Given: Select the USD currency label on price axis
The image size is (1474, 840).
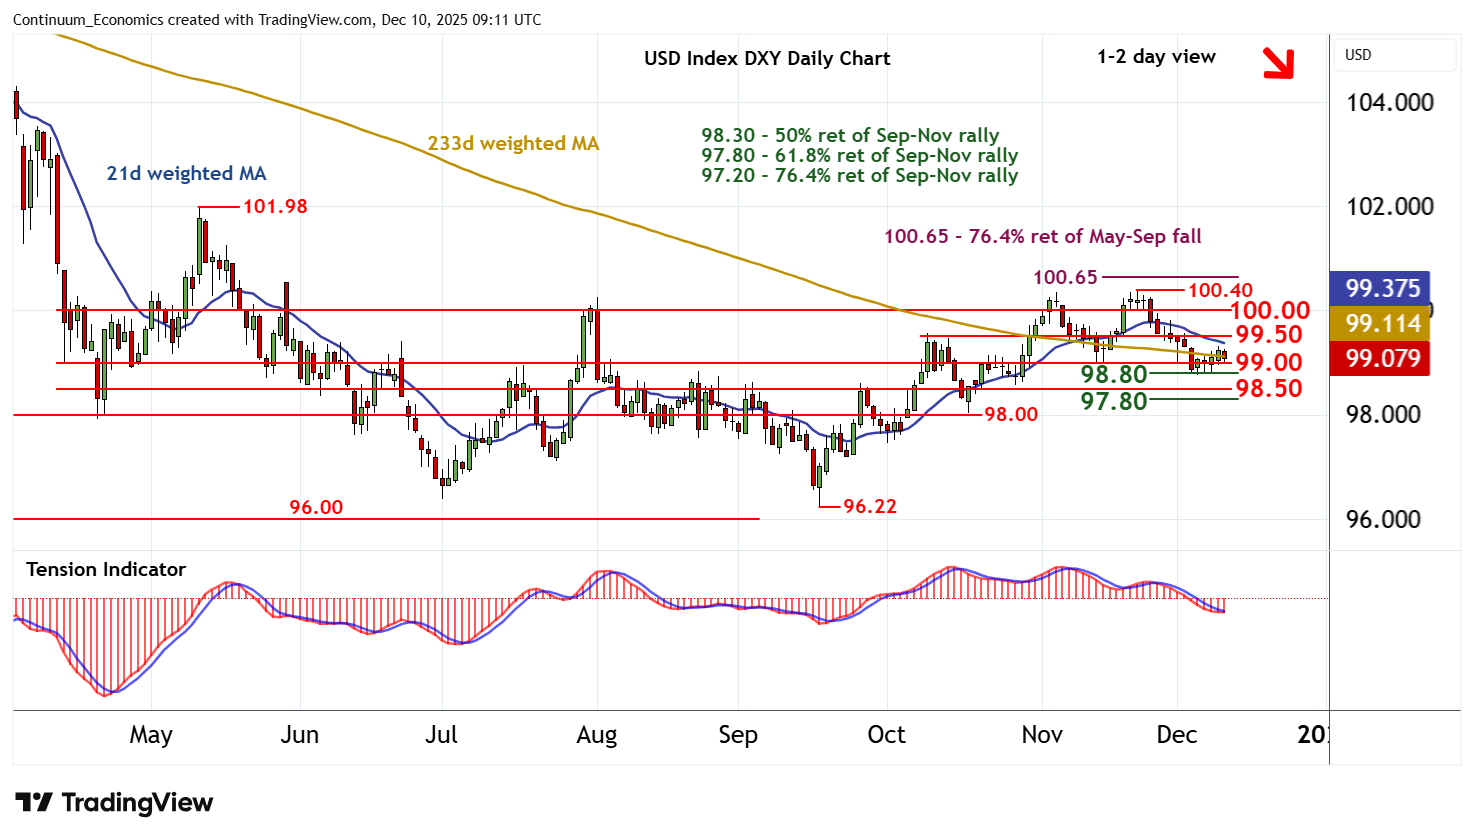Looking at the screenshot, I should tap(1358, 55).
